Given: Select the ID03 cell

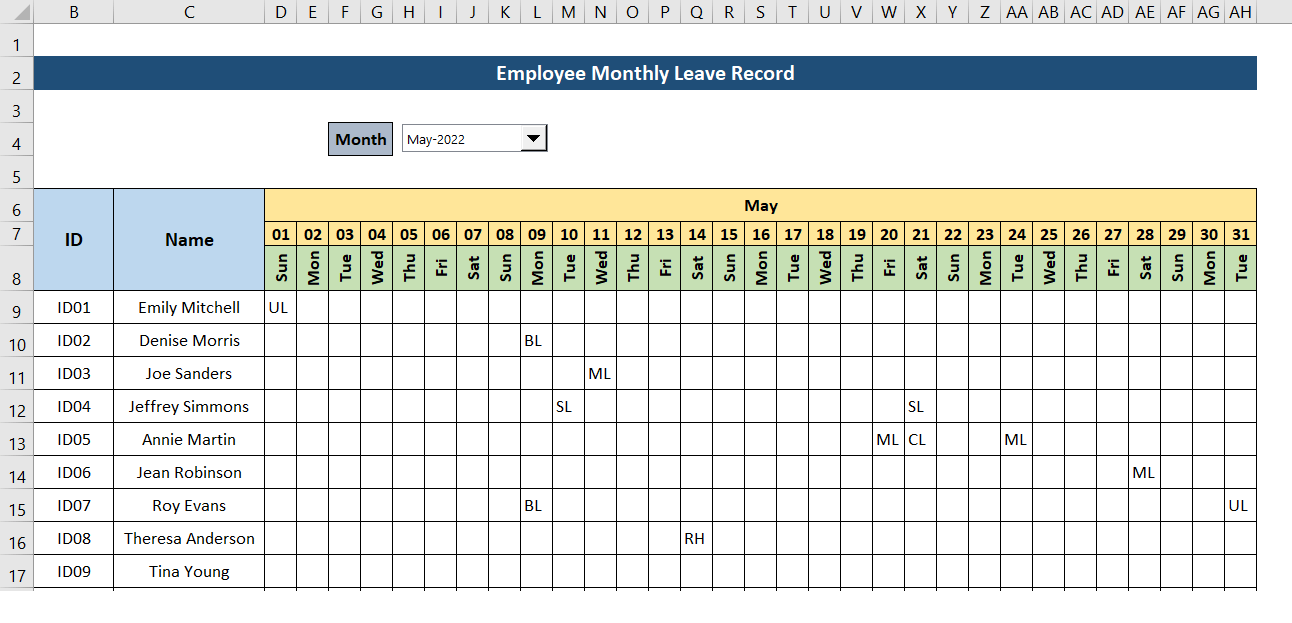Looking at the screenshot, I should (x=73, y=373).
